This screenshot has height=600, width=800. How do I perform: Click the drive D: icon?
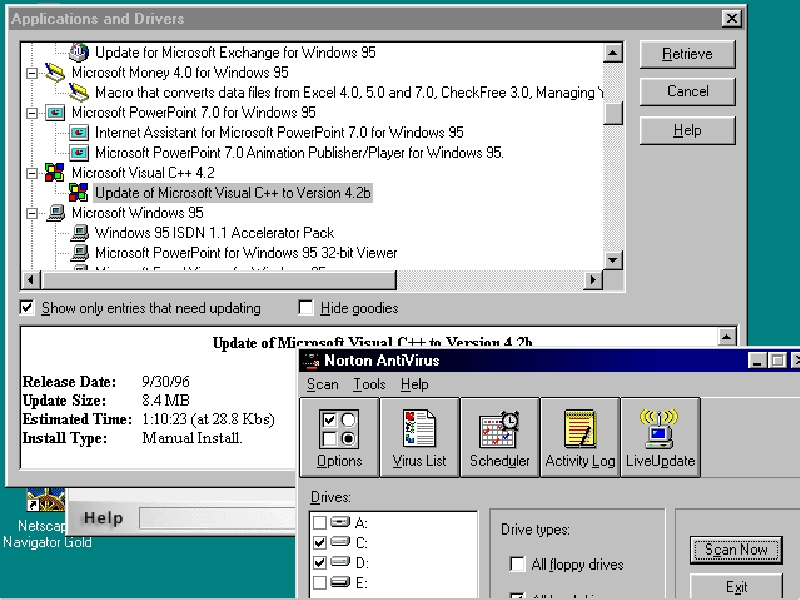(340, 562)
